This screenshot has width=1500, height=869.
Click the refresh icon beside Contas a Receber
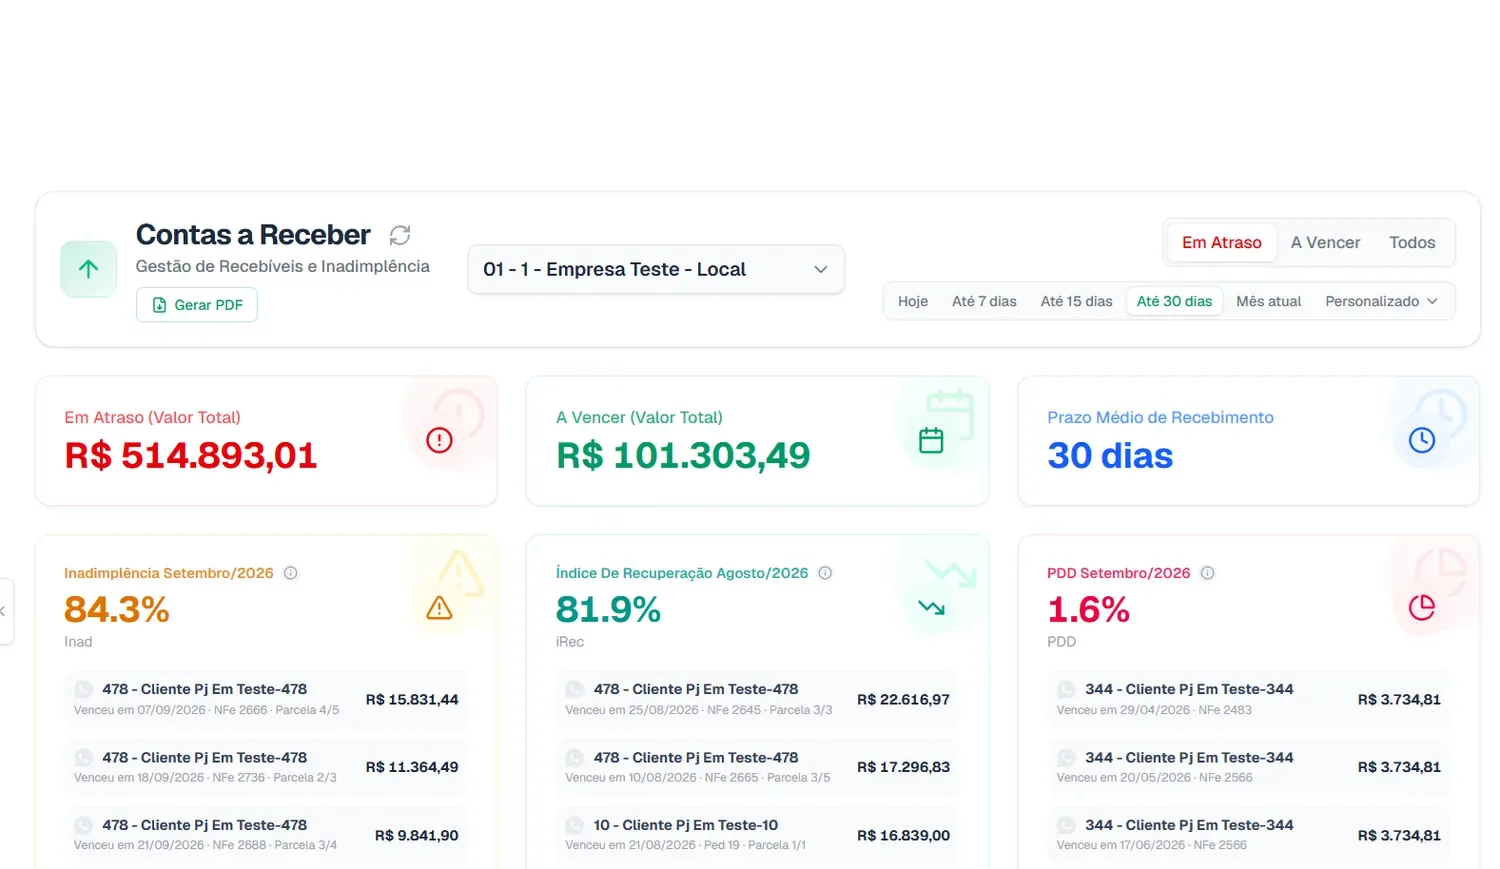[x=400, y=235]
